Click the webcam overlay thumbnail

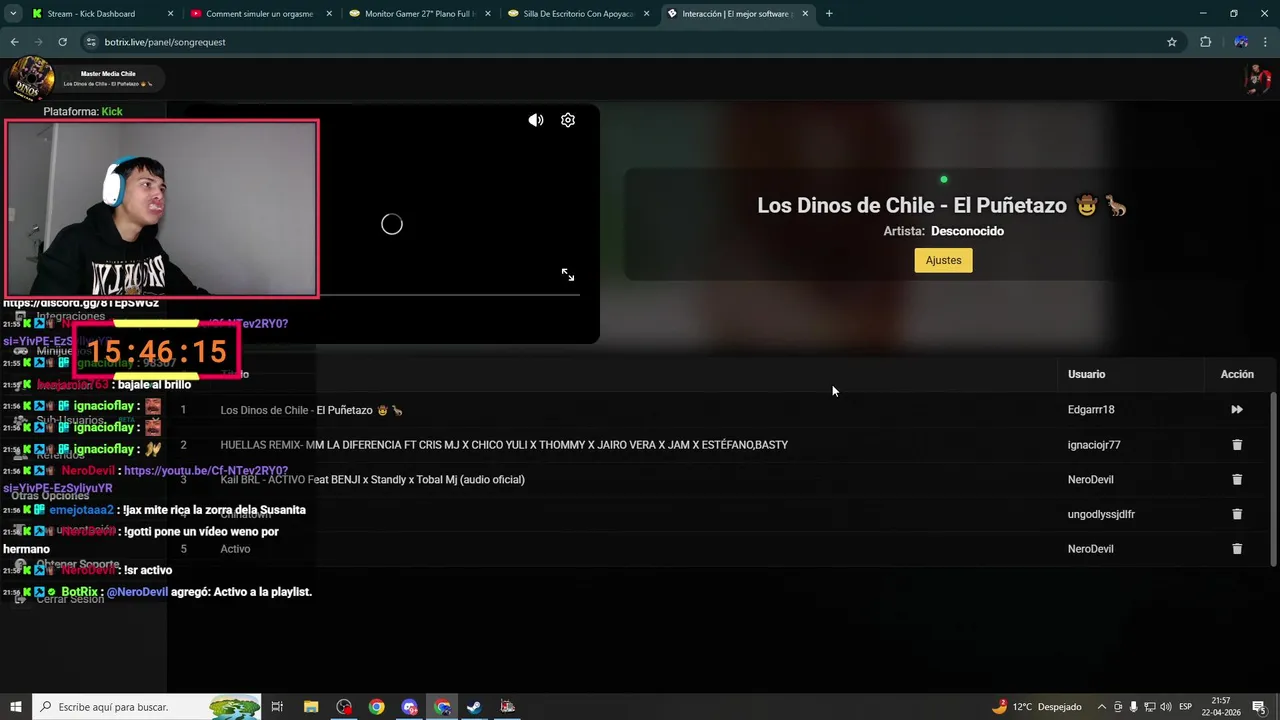tap(162, 209)
